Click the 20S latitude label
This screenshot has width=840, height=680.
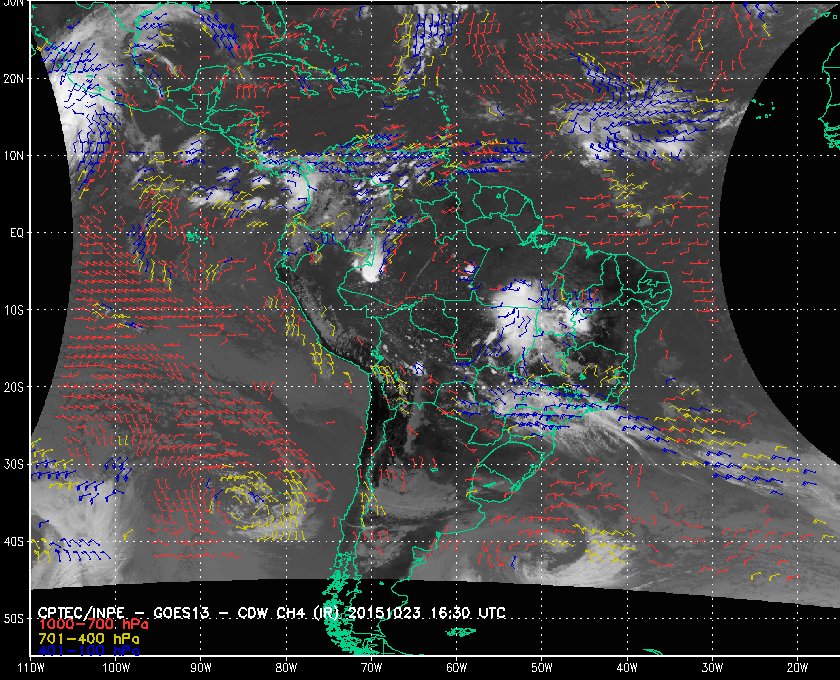(13, 387)
